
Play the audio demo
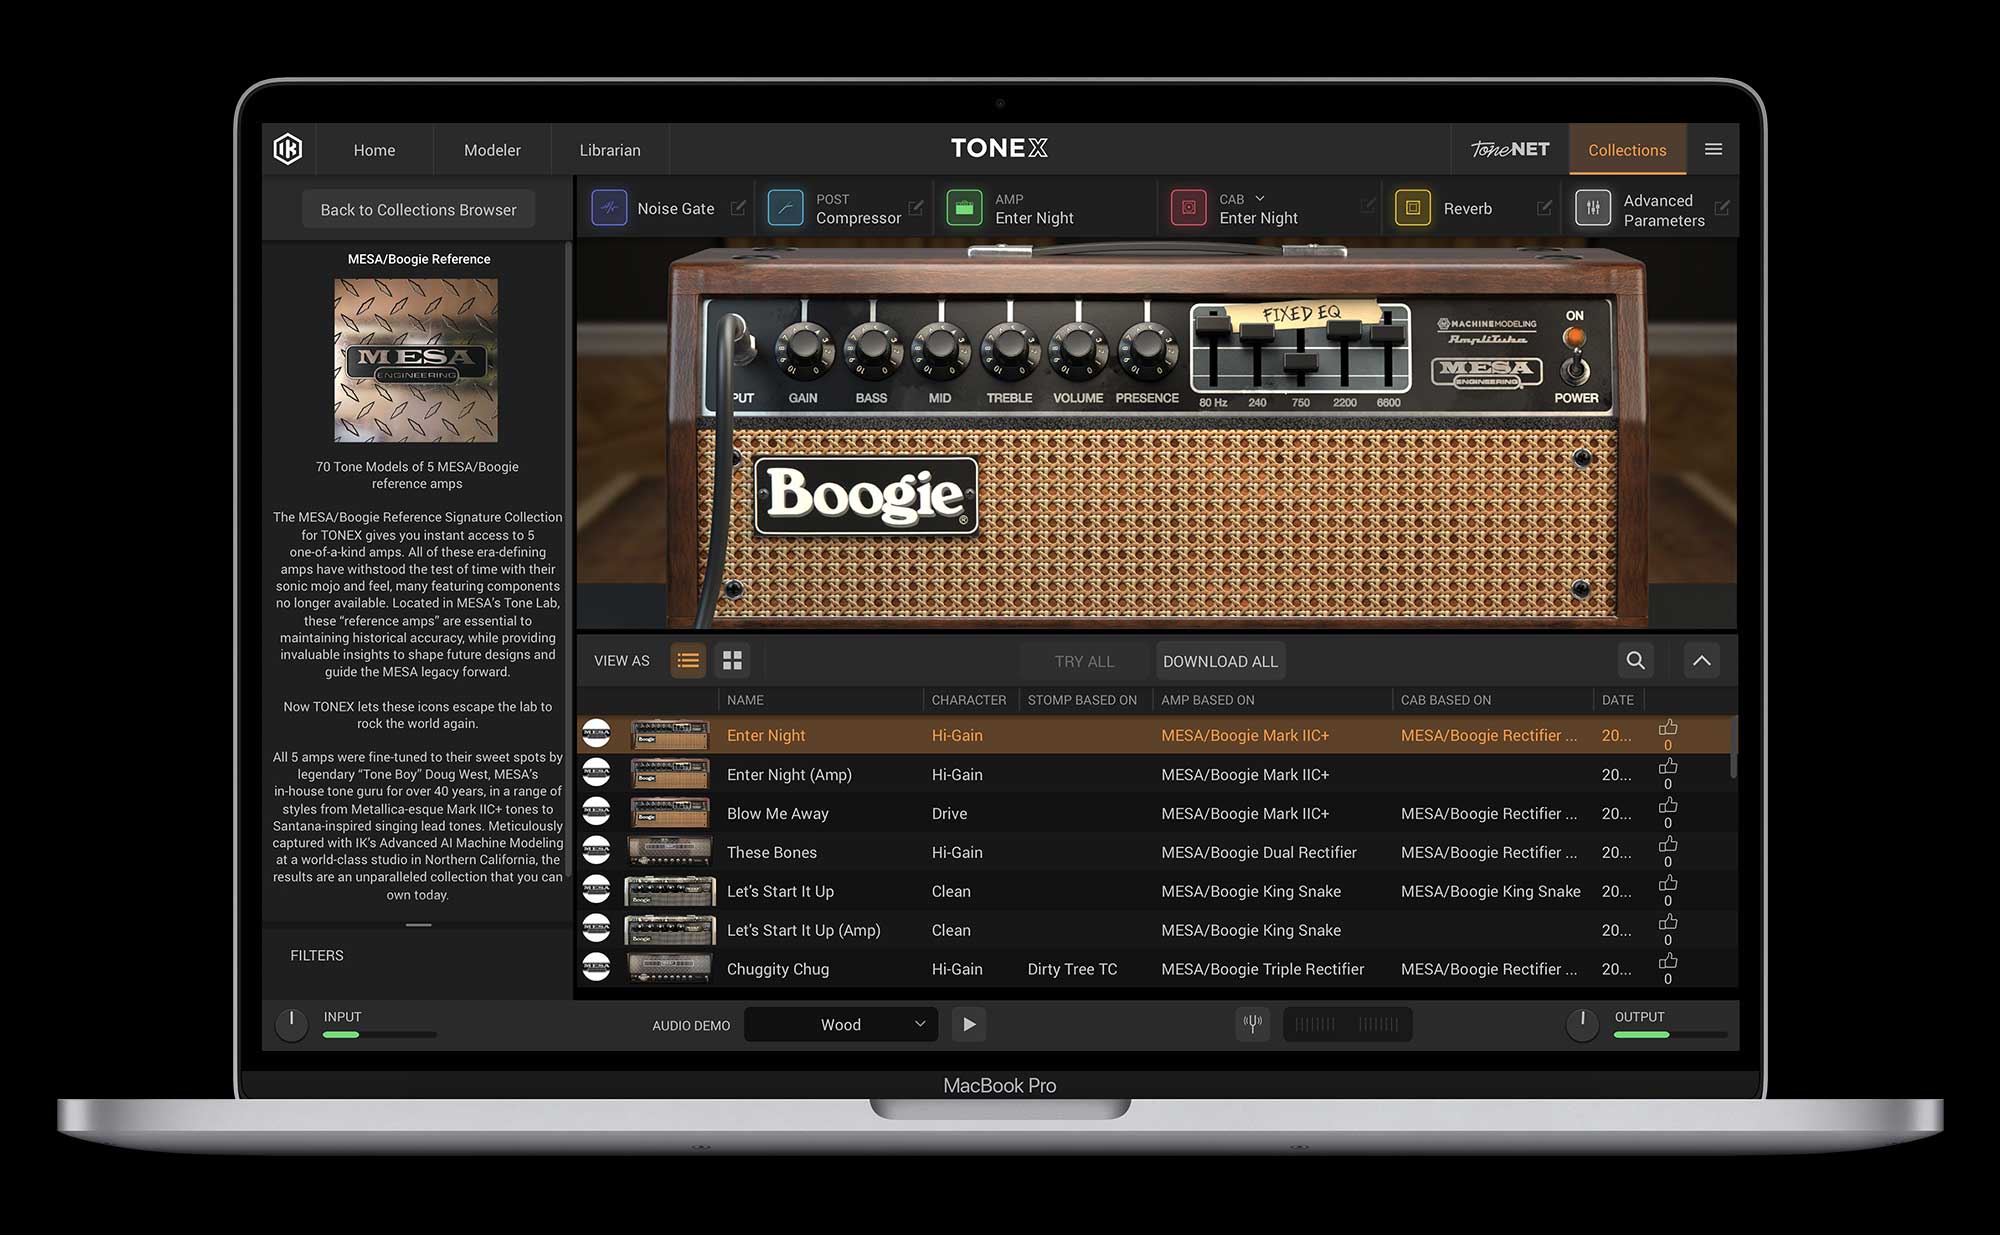pyautogui.click(x=969, y=1024)
